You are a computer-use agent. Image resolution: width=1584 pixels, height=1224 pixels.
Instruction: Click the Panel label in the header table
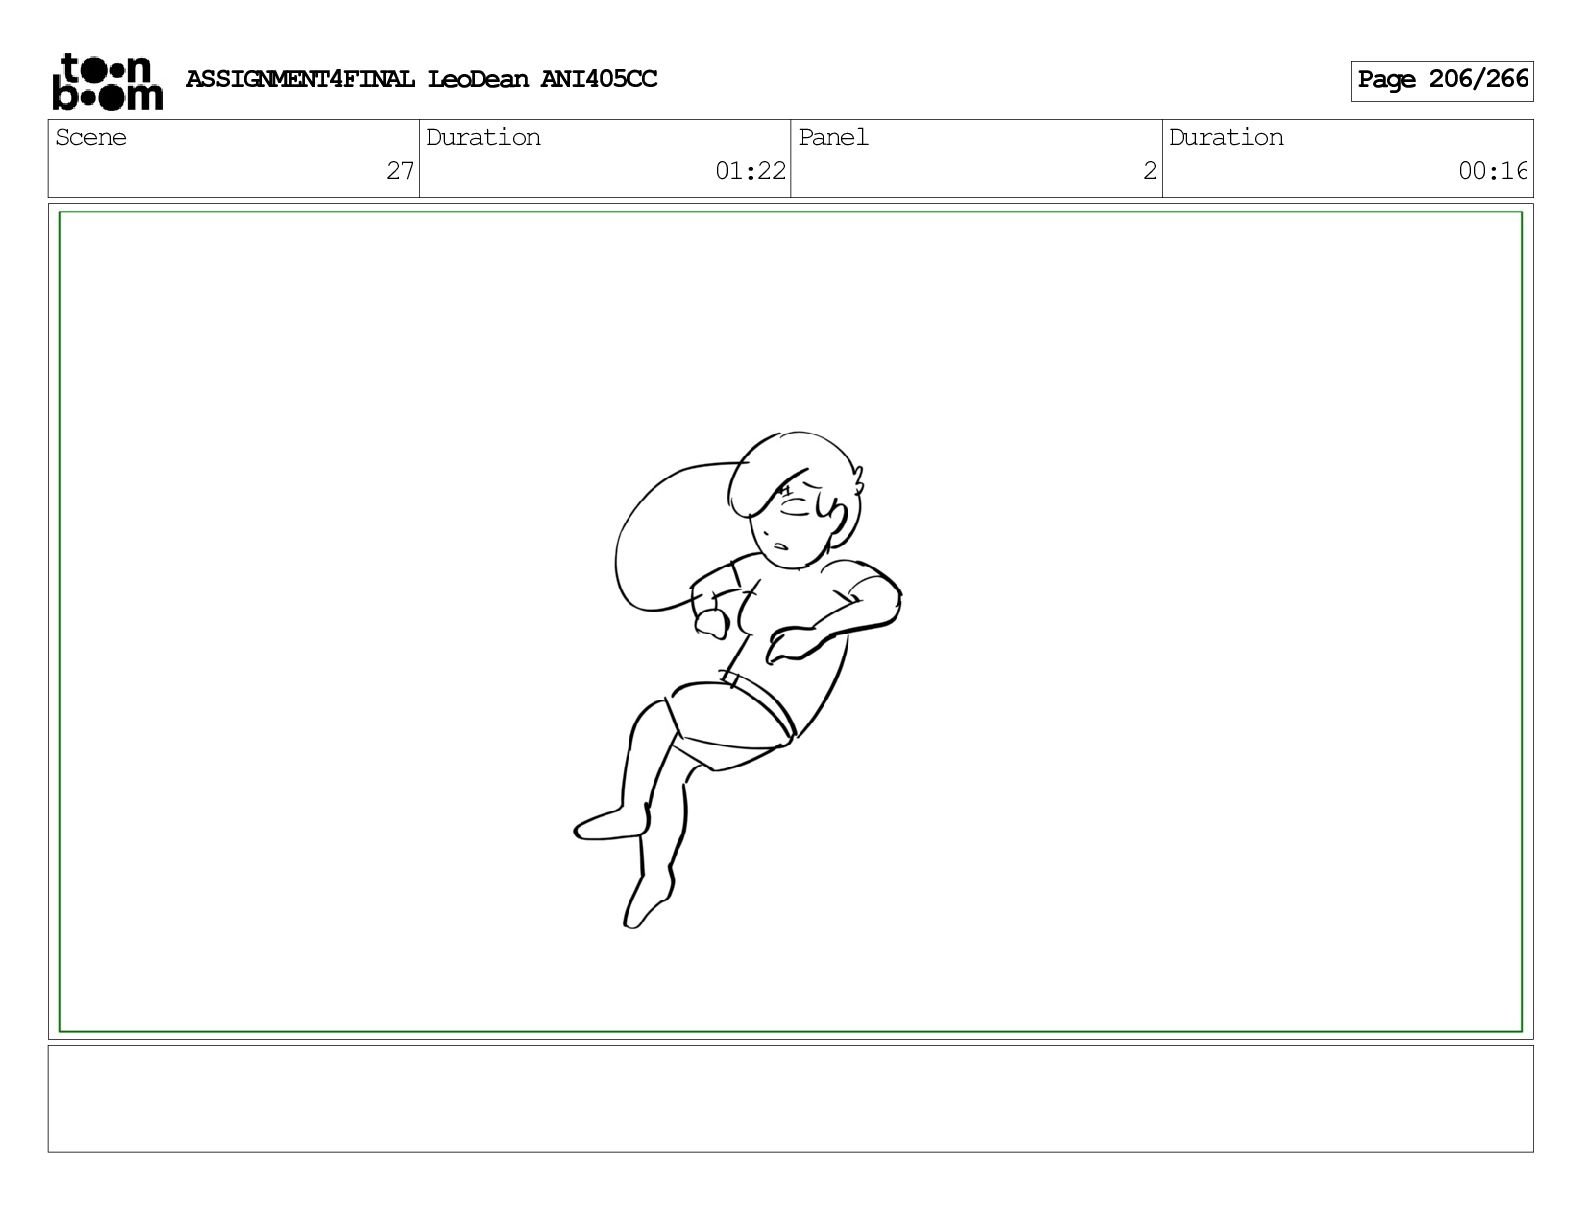click(833, 137)
